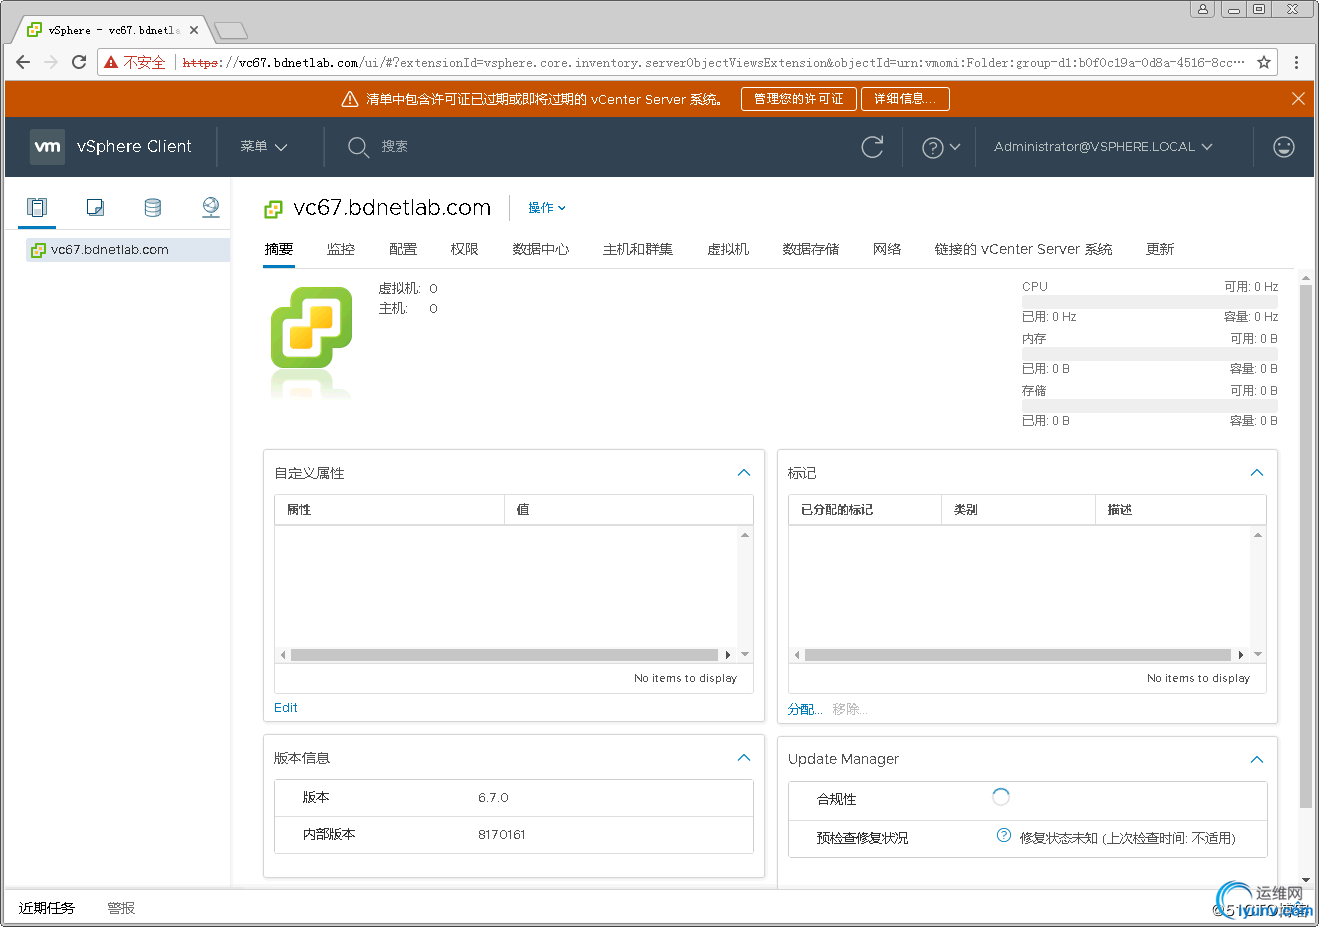Switch to the 虚拟机 tab
The width and height of the screenshot is (1319, 927).
(x=728, y=249)
